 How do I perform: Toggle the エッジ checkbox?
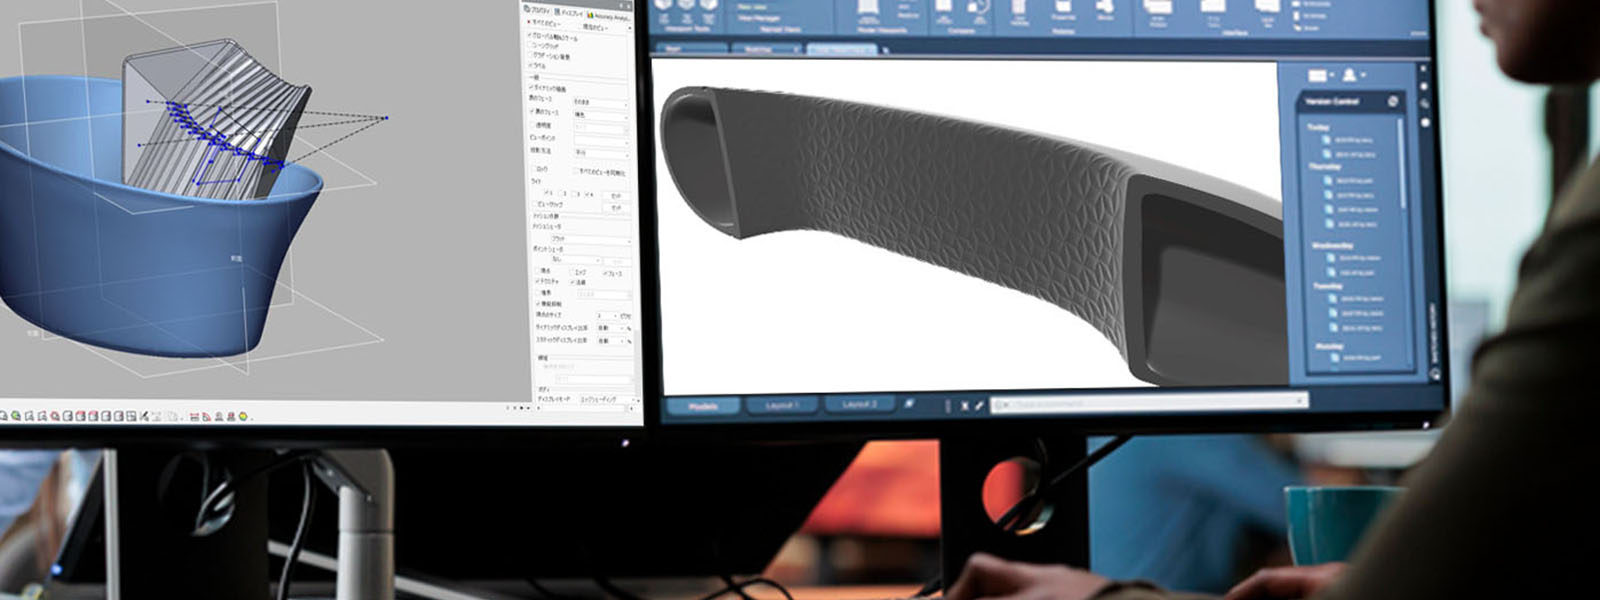click(573, 272)
